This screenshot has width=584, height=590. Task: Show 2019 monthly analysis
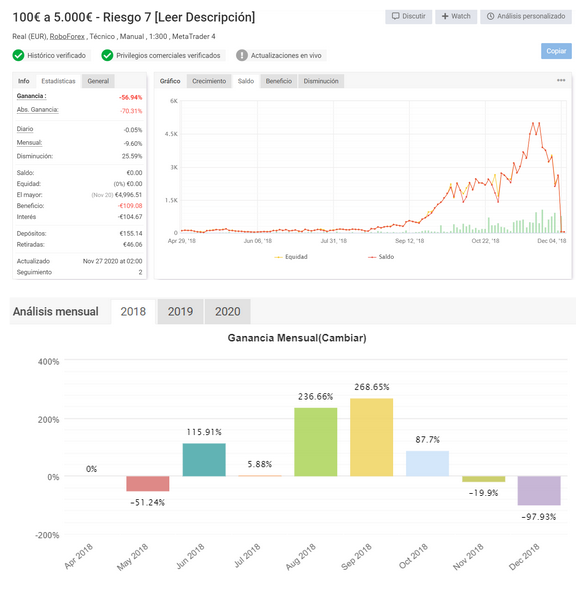tap(180, 312)
